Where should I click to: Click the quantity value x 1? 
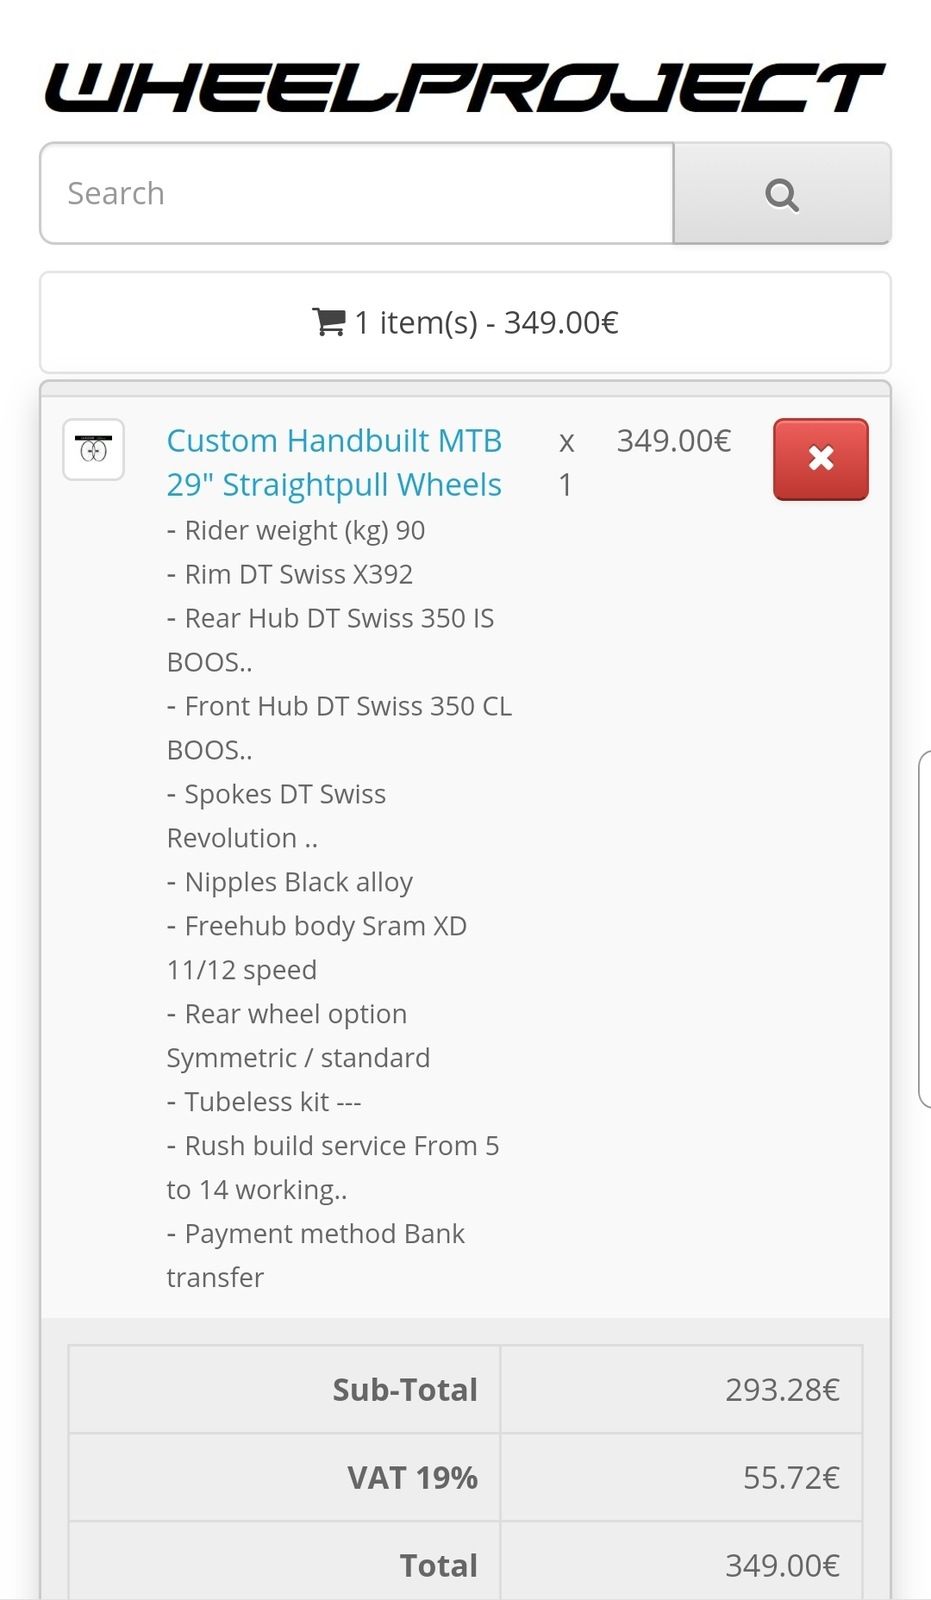point(565,462)
